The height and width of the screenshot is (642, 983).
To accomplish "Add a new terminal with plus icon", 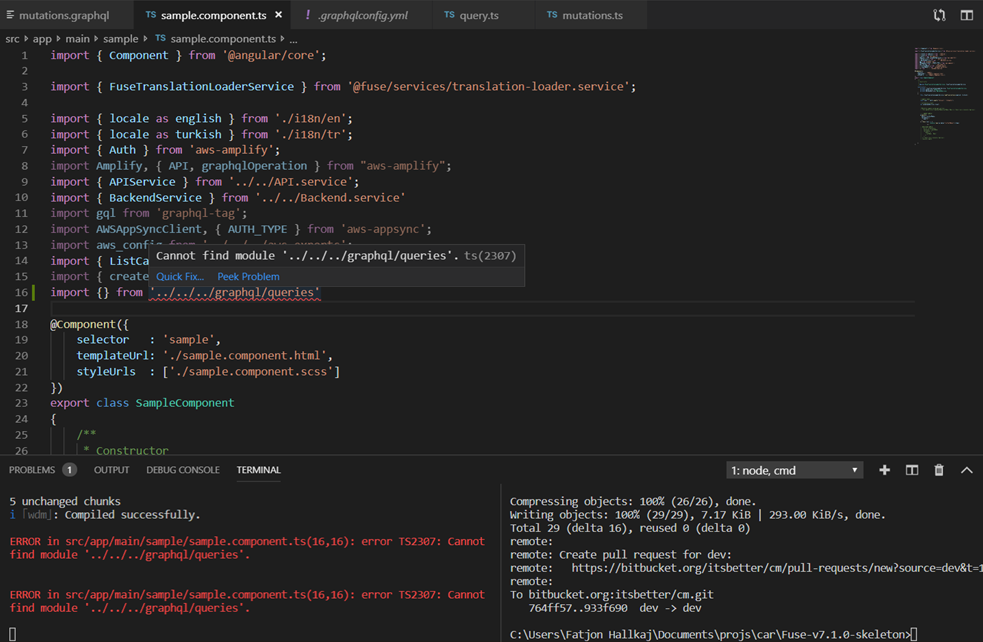I will click(884, 470).
